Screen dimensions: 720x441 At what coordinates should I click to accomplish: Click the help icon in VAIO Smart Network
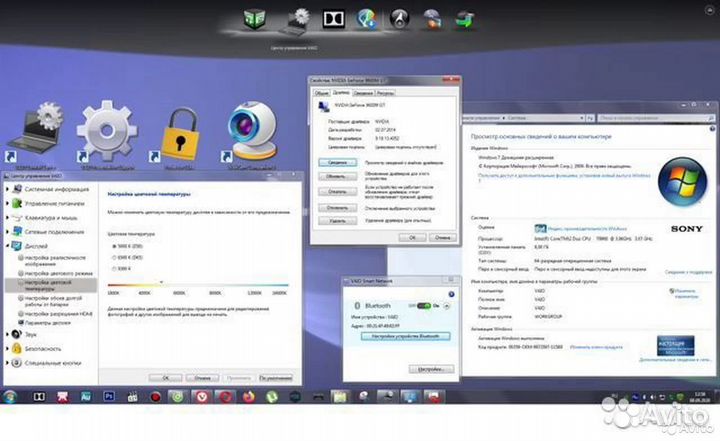coord(451,294)
